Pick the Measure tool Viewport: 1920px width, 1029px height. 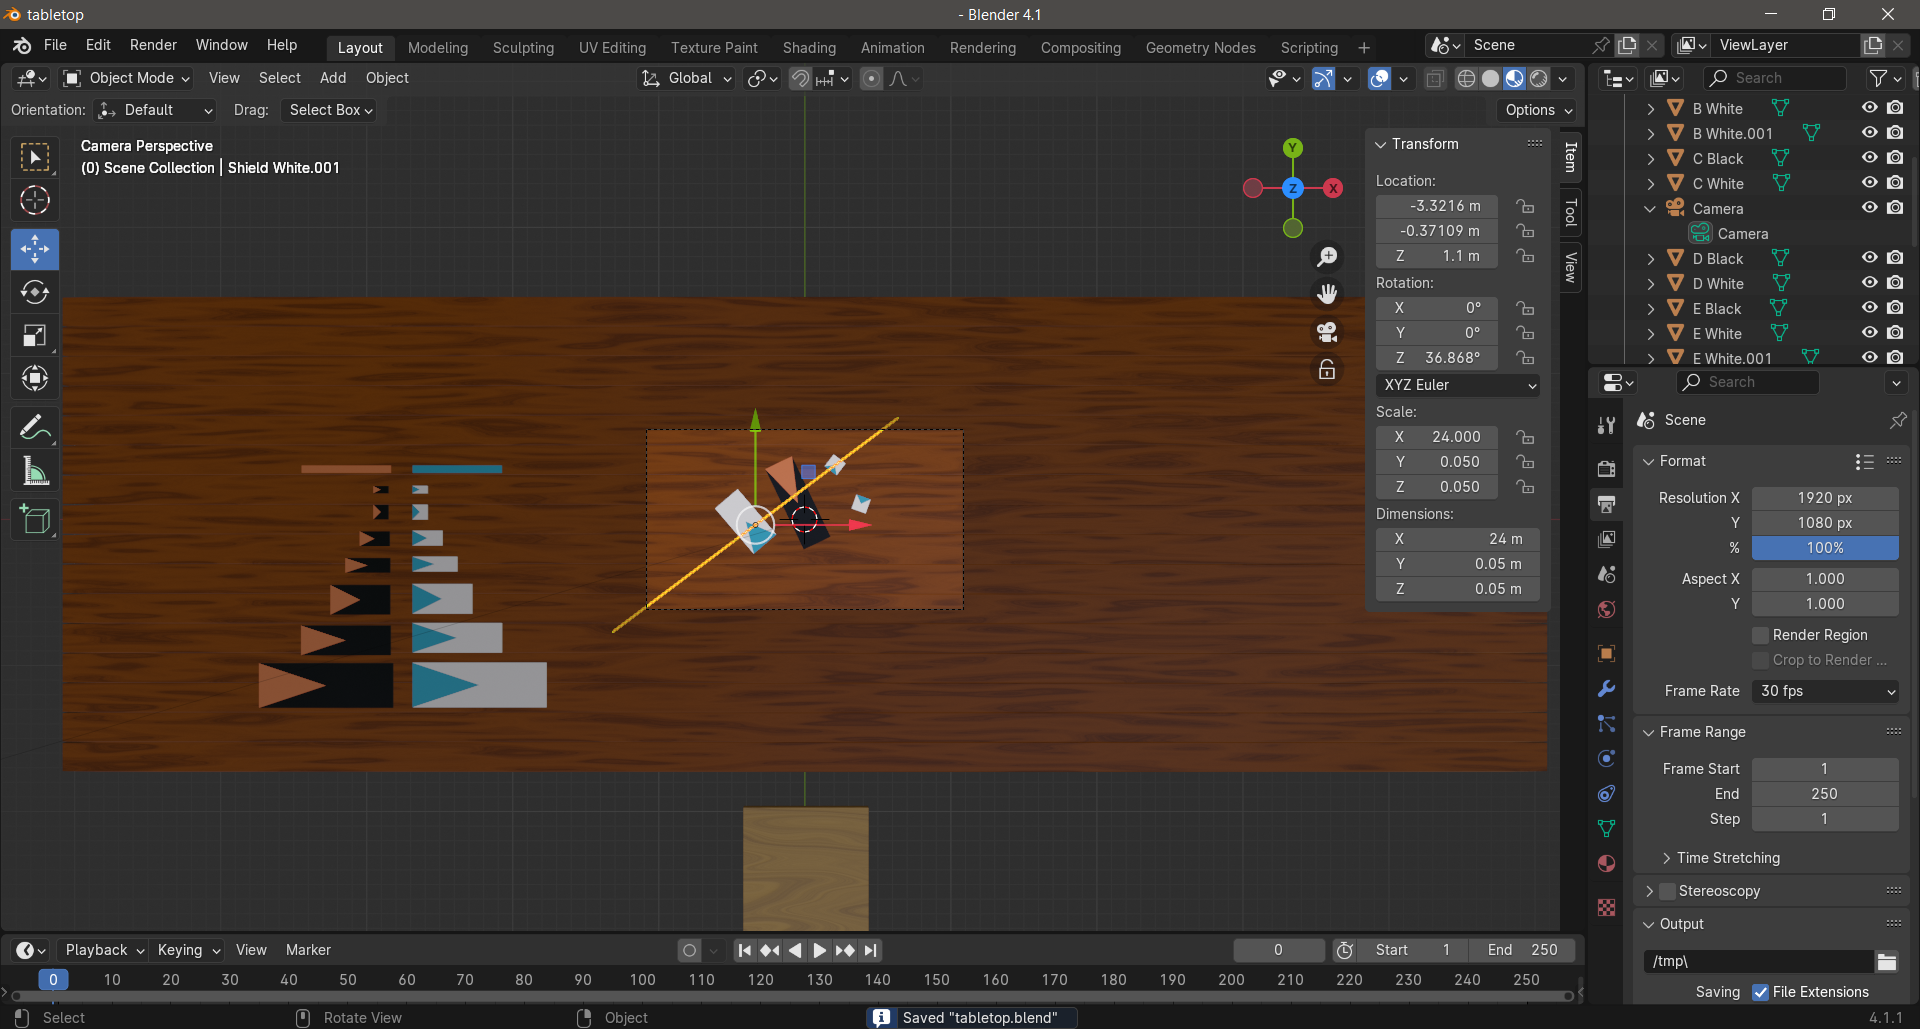coord(35,471)
